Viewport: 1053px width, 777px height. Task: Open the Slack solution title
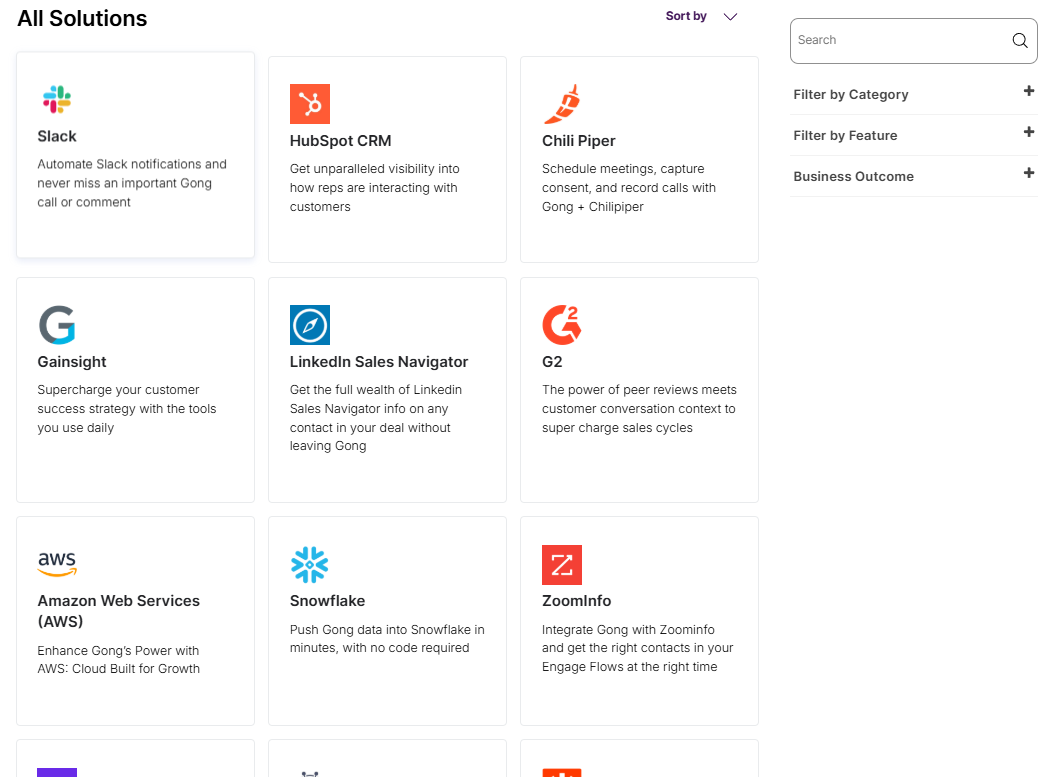(x=57, y=136)
